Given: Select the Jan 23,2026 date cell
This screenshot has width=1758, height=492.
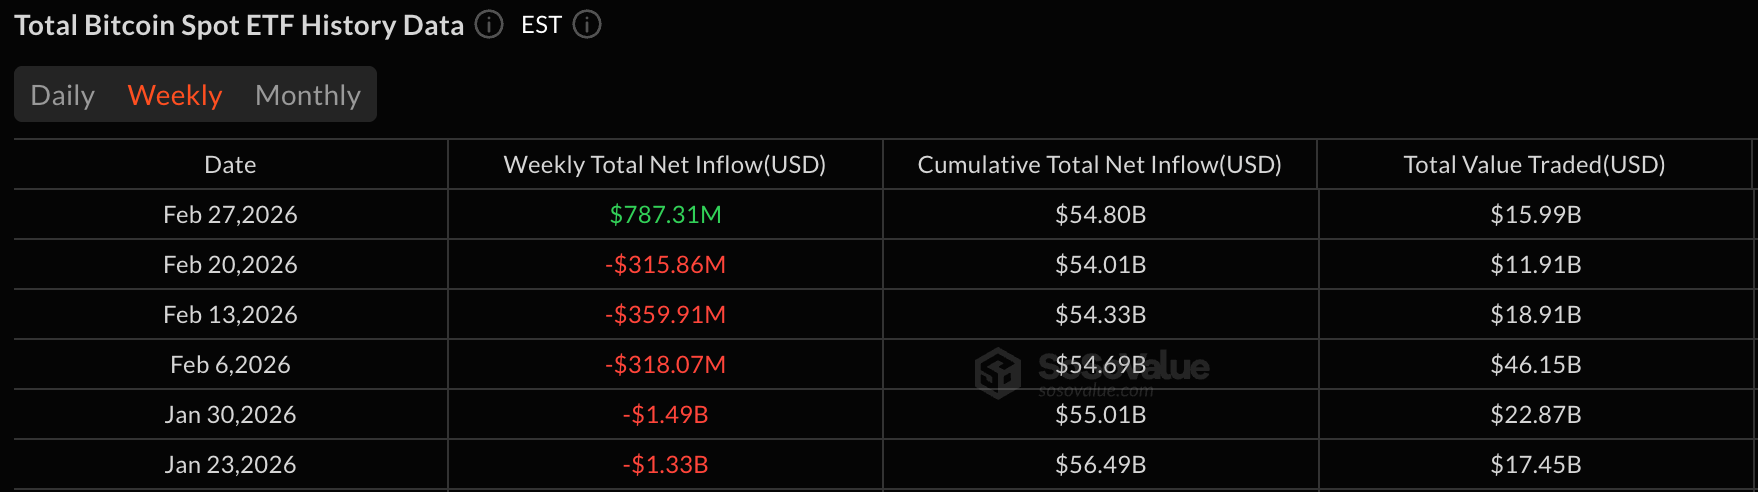Looking at the screenshot, I should [x=230, y=465].
